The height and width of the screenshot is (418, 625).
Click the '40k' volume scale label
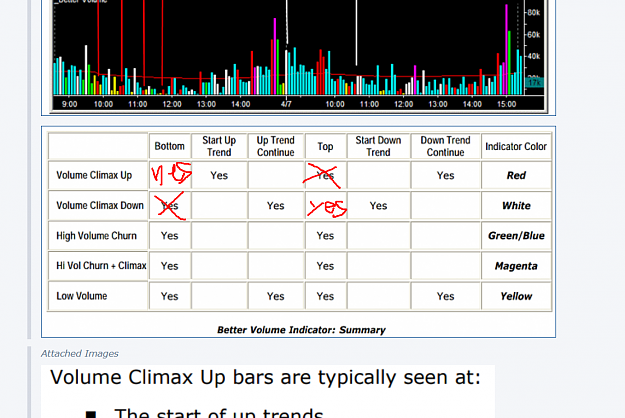tap(533, 56)
